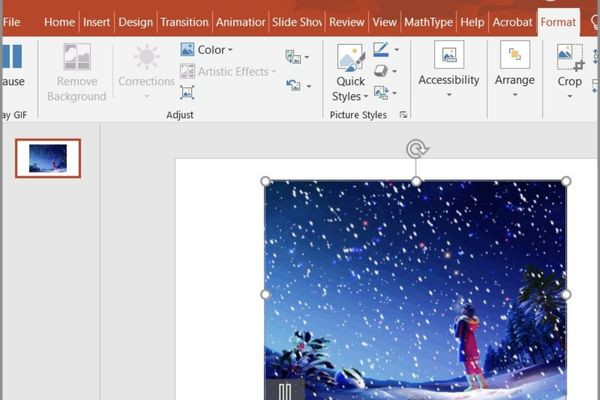Select the Picture Format tab
This screenshot has width=600, height=400.
(558, 22)
